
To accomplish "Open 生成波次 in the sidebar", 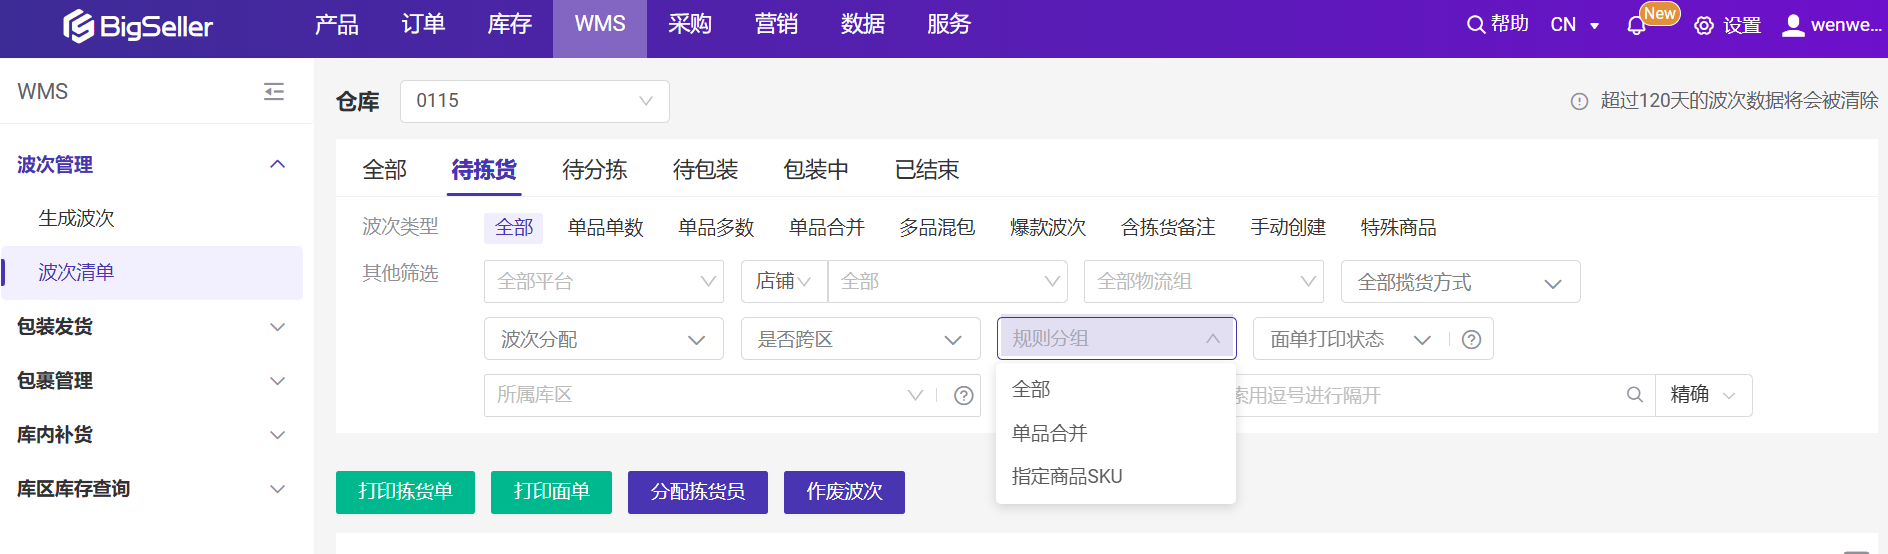I will pos(76,218).
